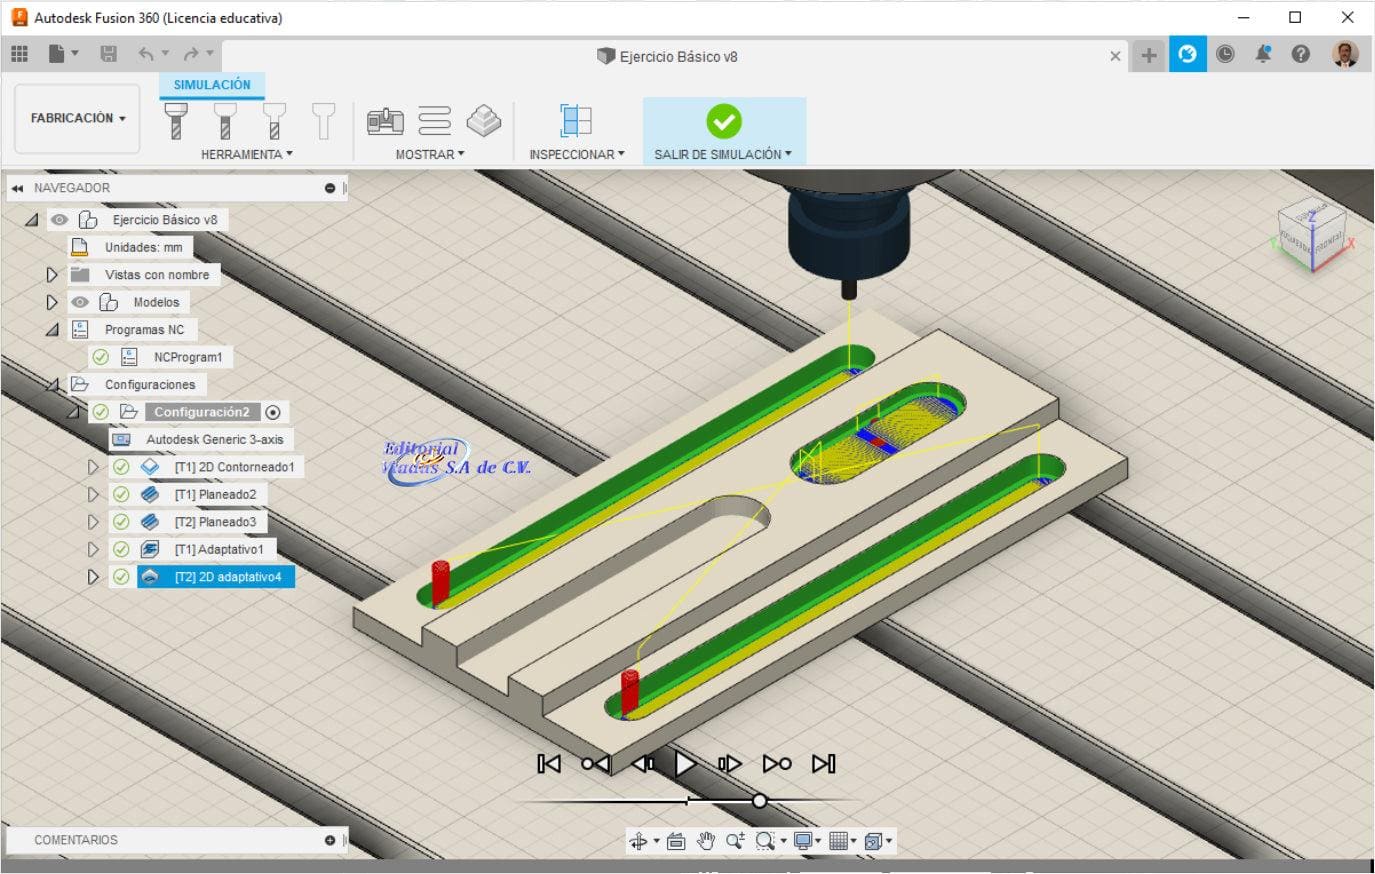This screenshot has height=874, width=1375.
Task: Click the toolpath lines icon in Mostrar
Action: tap(434, 121)
